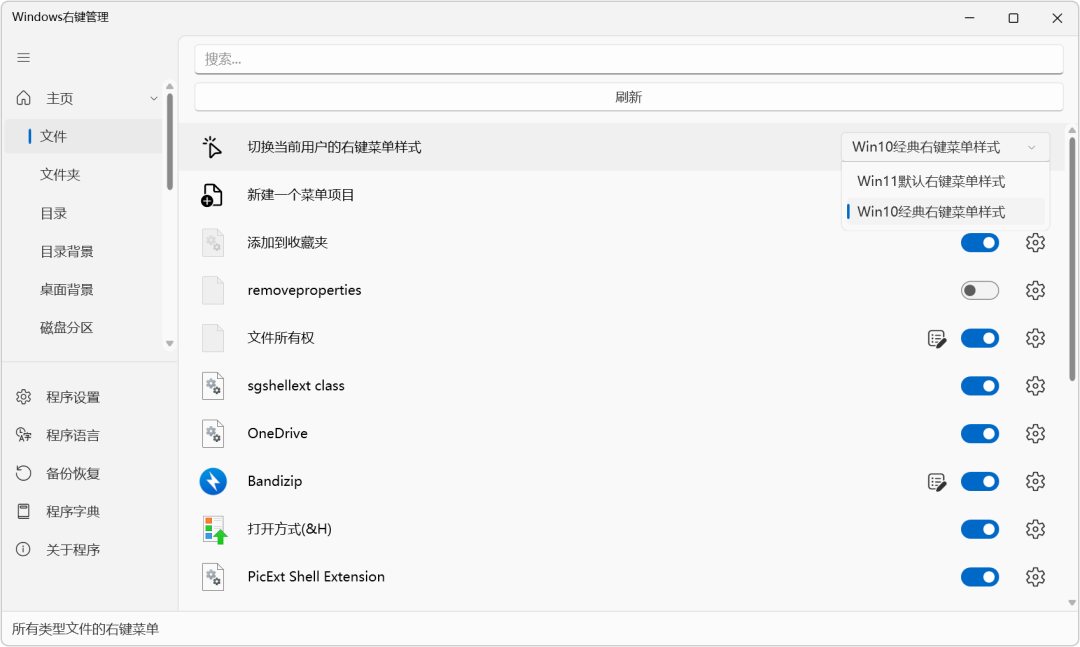Open 程序设置 page
The image size is (1080, 647).
(88, 397)
